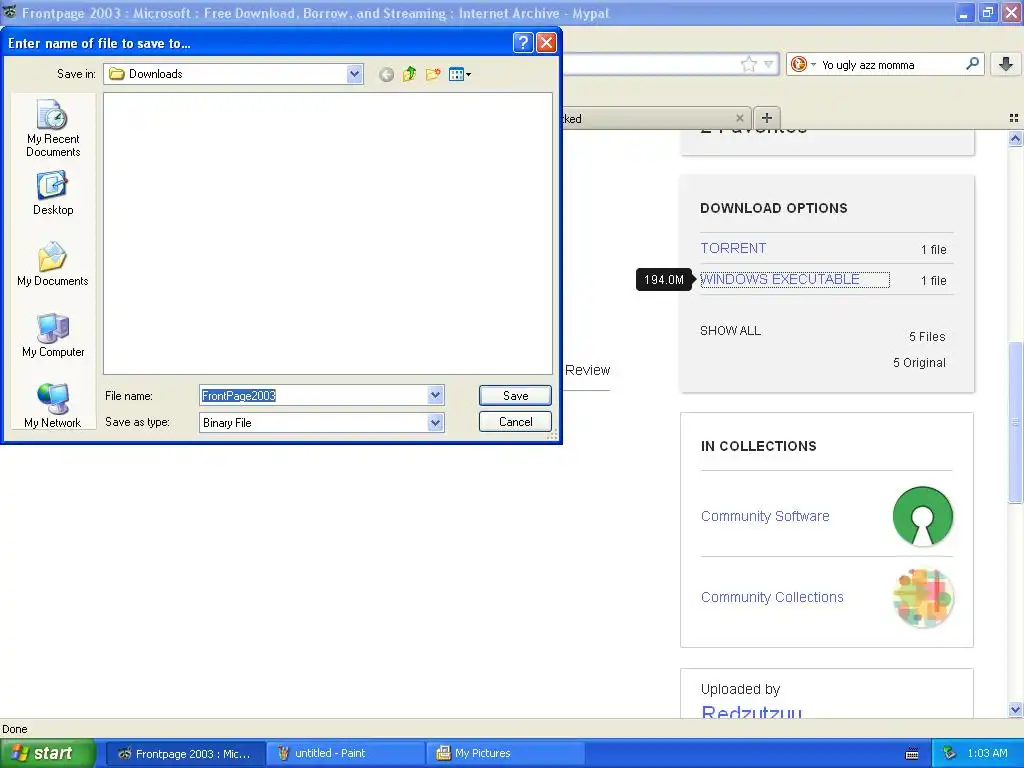
Task: Click the taskbar keyboard language icon
Action: click(x=912, y=754)
